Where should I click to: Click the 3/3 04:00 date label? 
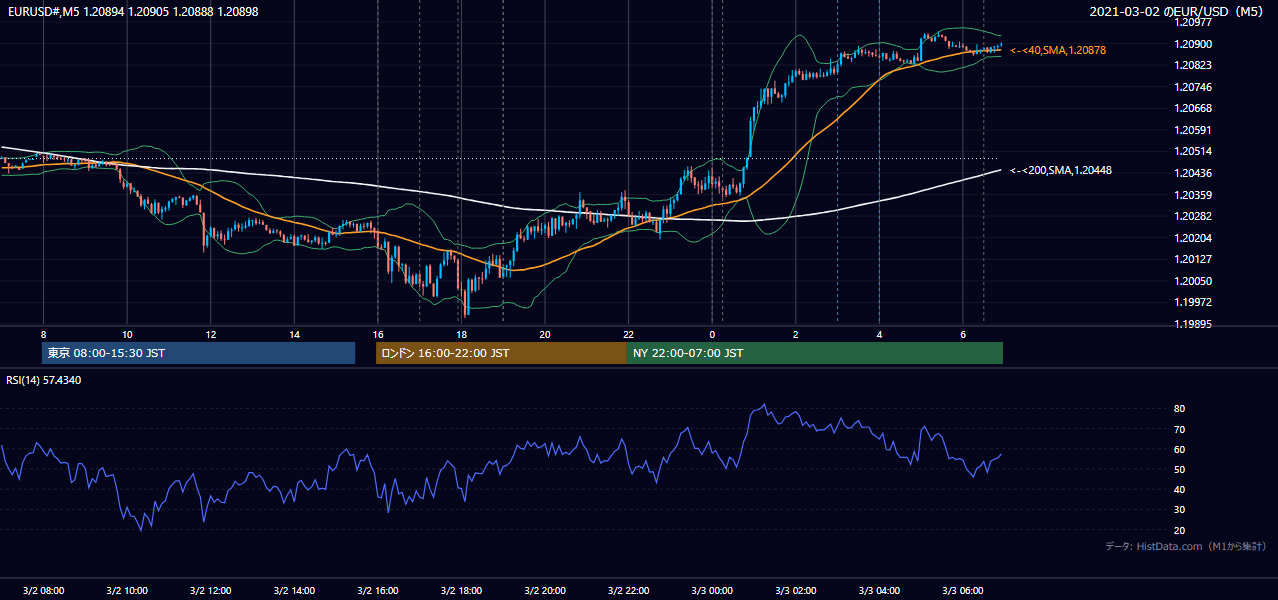pyautogui.click(x=879, y=590)
